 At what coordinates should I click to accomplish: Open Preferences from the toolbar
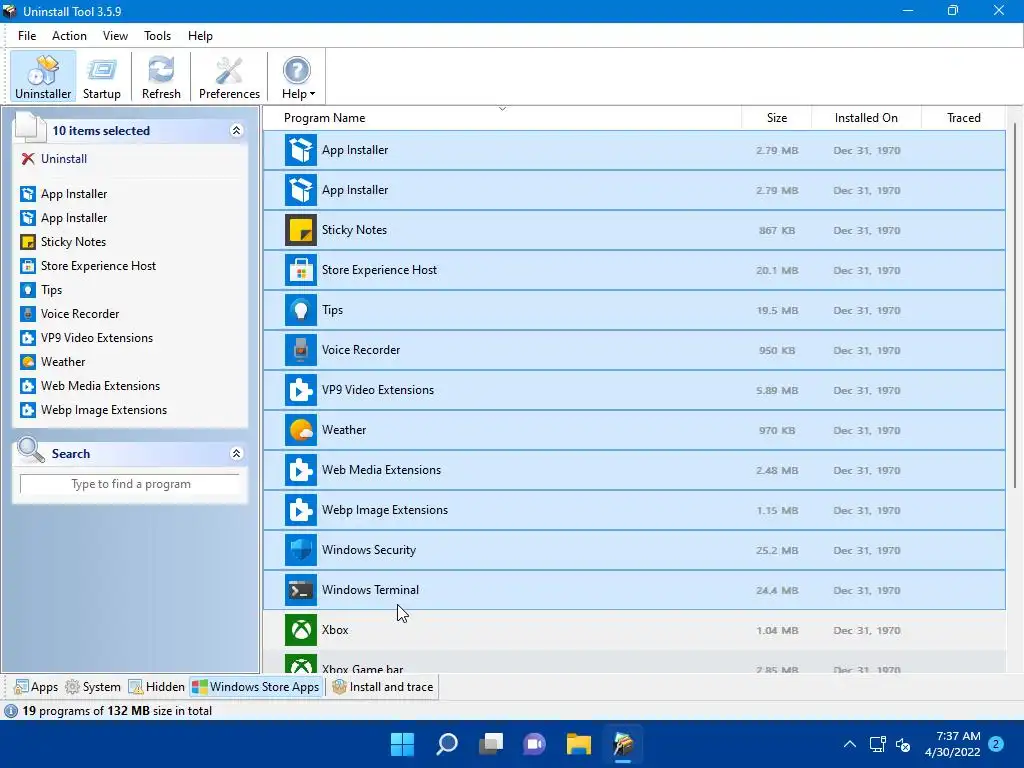click(x=229, y=76)
